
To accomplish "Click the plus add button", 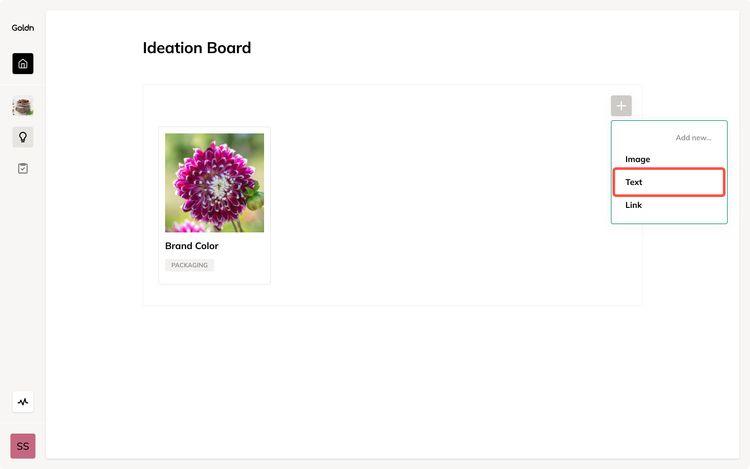I will pyautogui.click(x=621, y=106).
